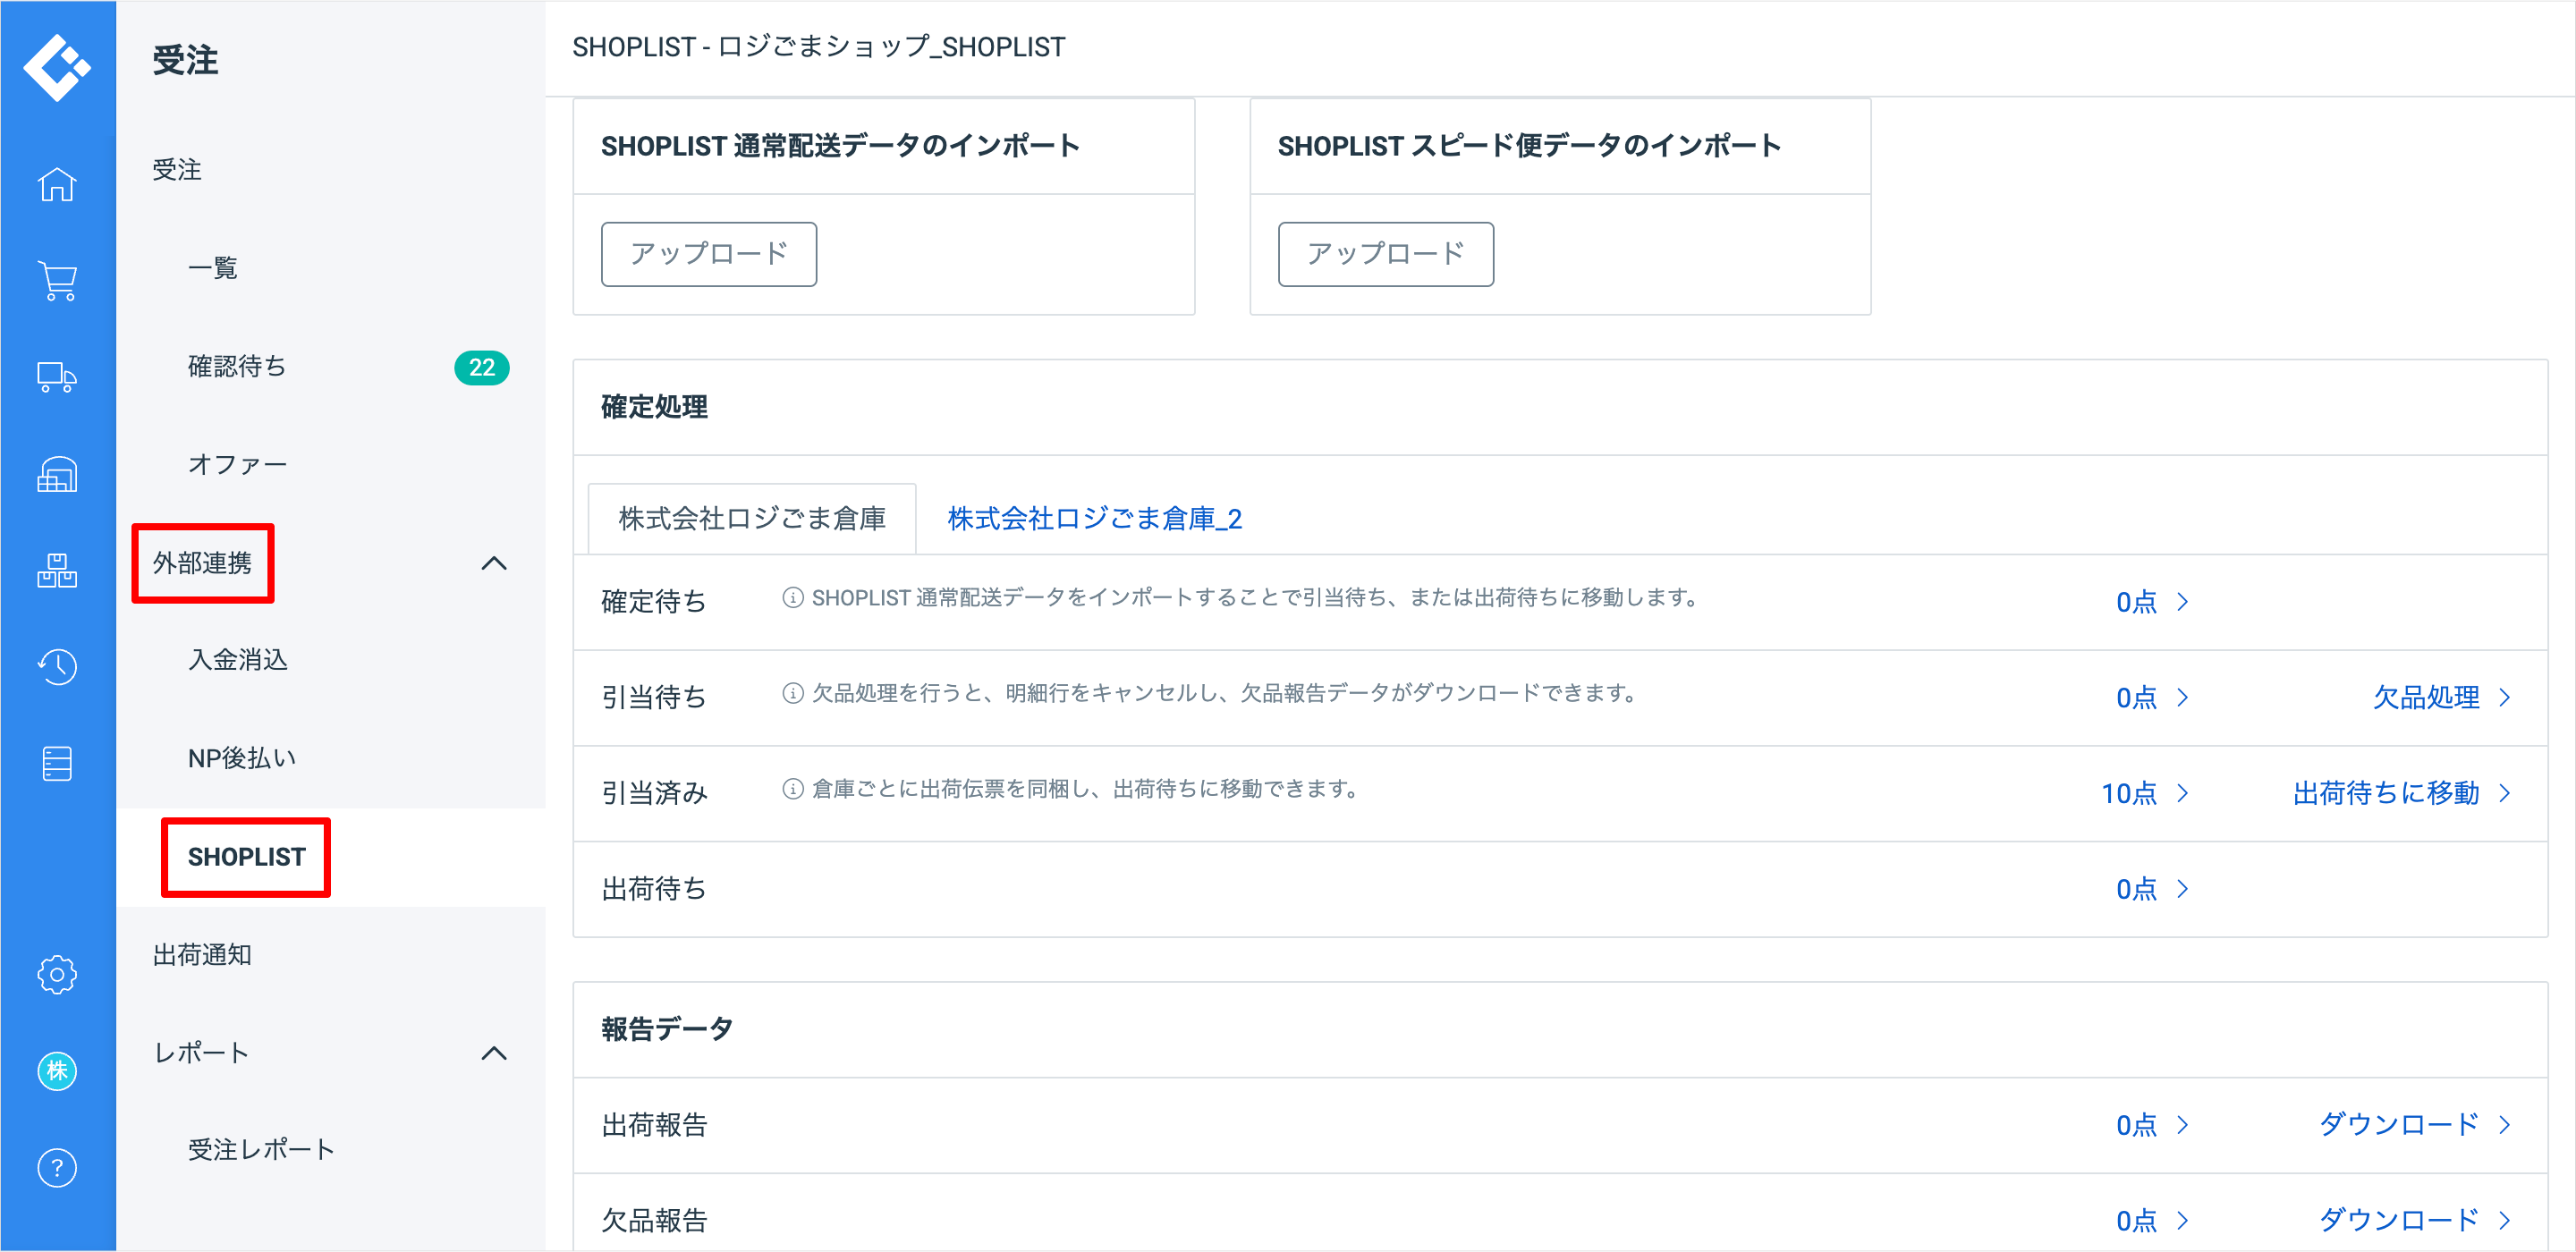
Task: Click the 欠品処理 link
Action: 2440,697
